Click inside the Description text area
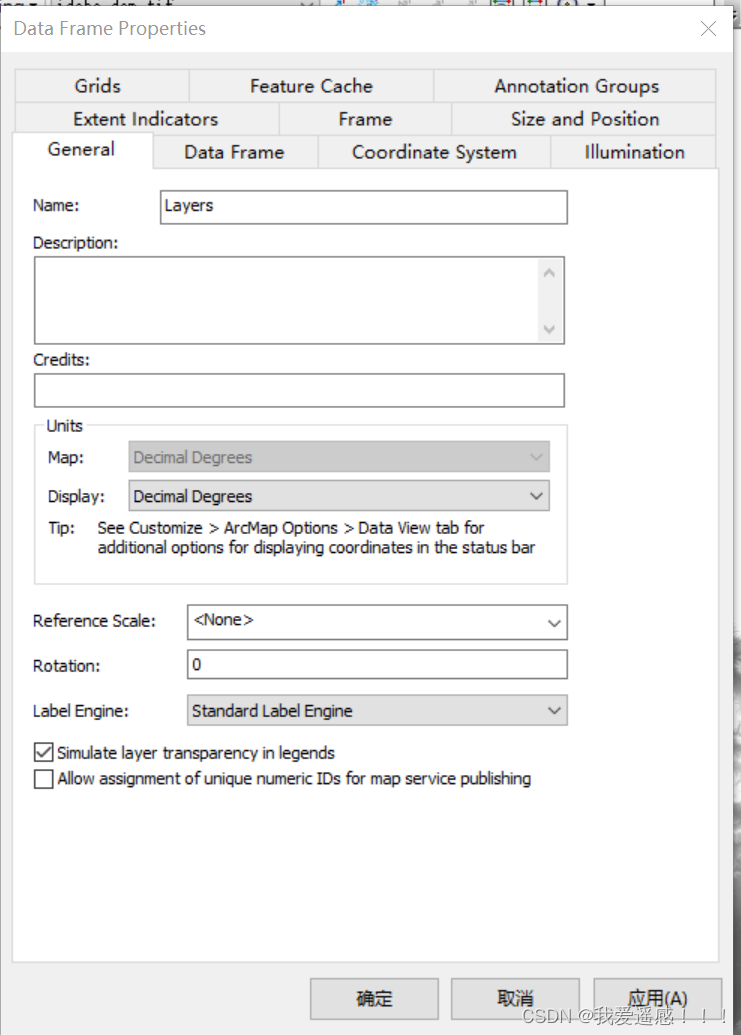Image resolution: width=741 pixels, height=1035 pixels. click(286, 300)
